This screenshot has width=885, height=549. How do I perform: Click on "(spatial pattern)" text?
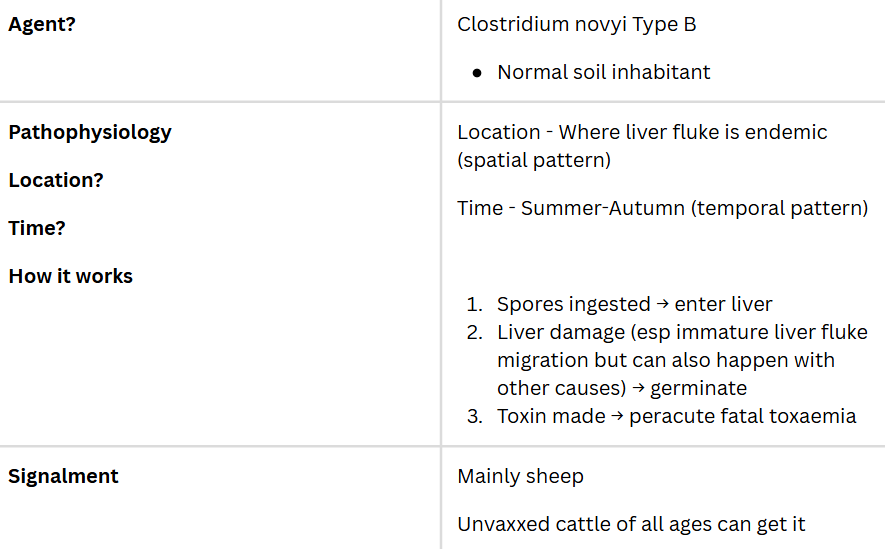[x=533, y=160]
